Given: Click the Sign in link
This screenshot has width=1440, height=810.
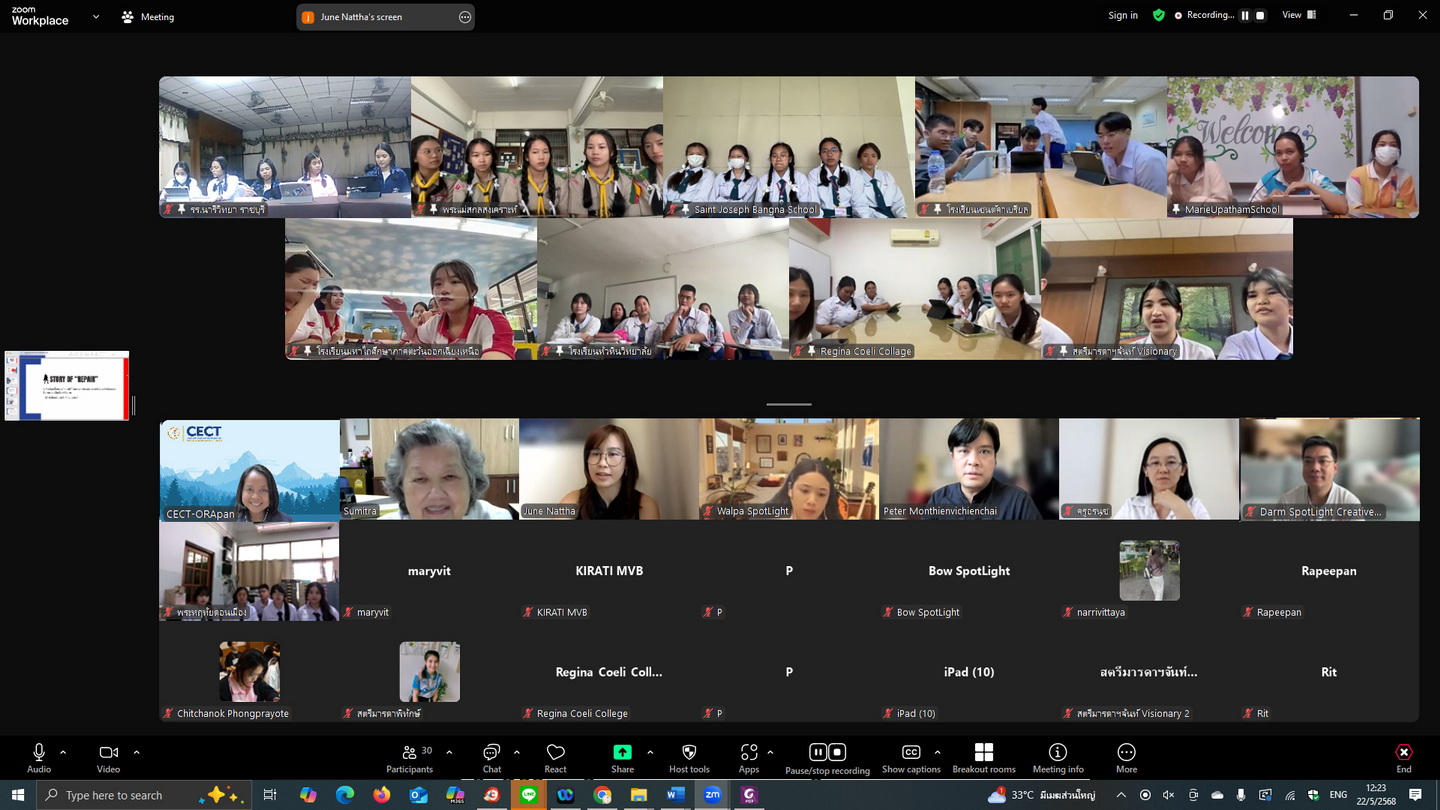Looking at the screenshot, I should (1122, 15).
